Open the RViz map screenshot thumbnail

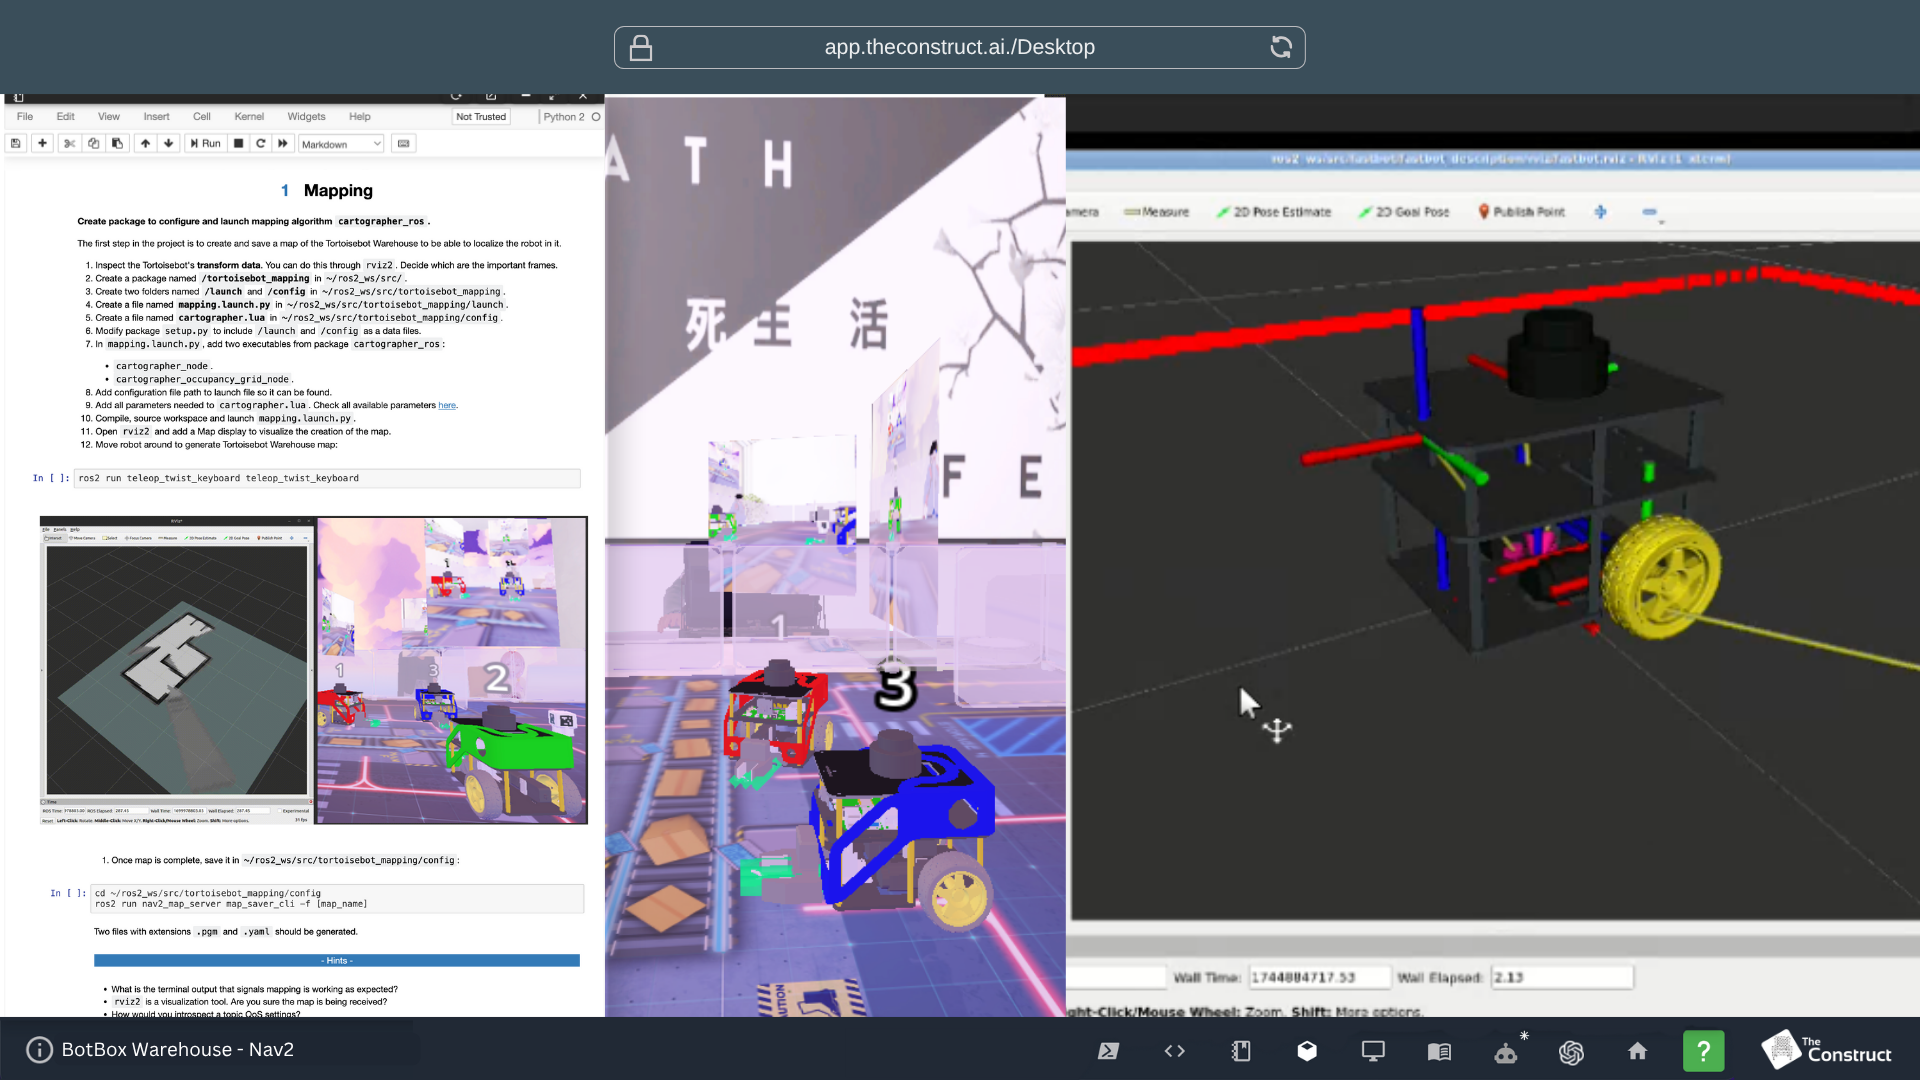[177, 670]
